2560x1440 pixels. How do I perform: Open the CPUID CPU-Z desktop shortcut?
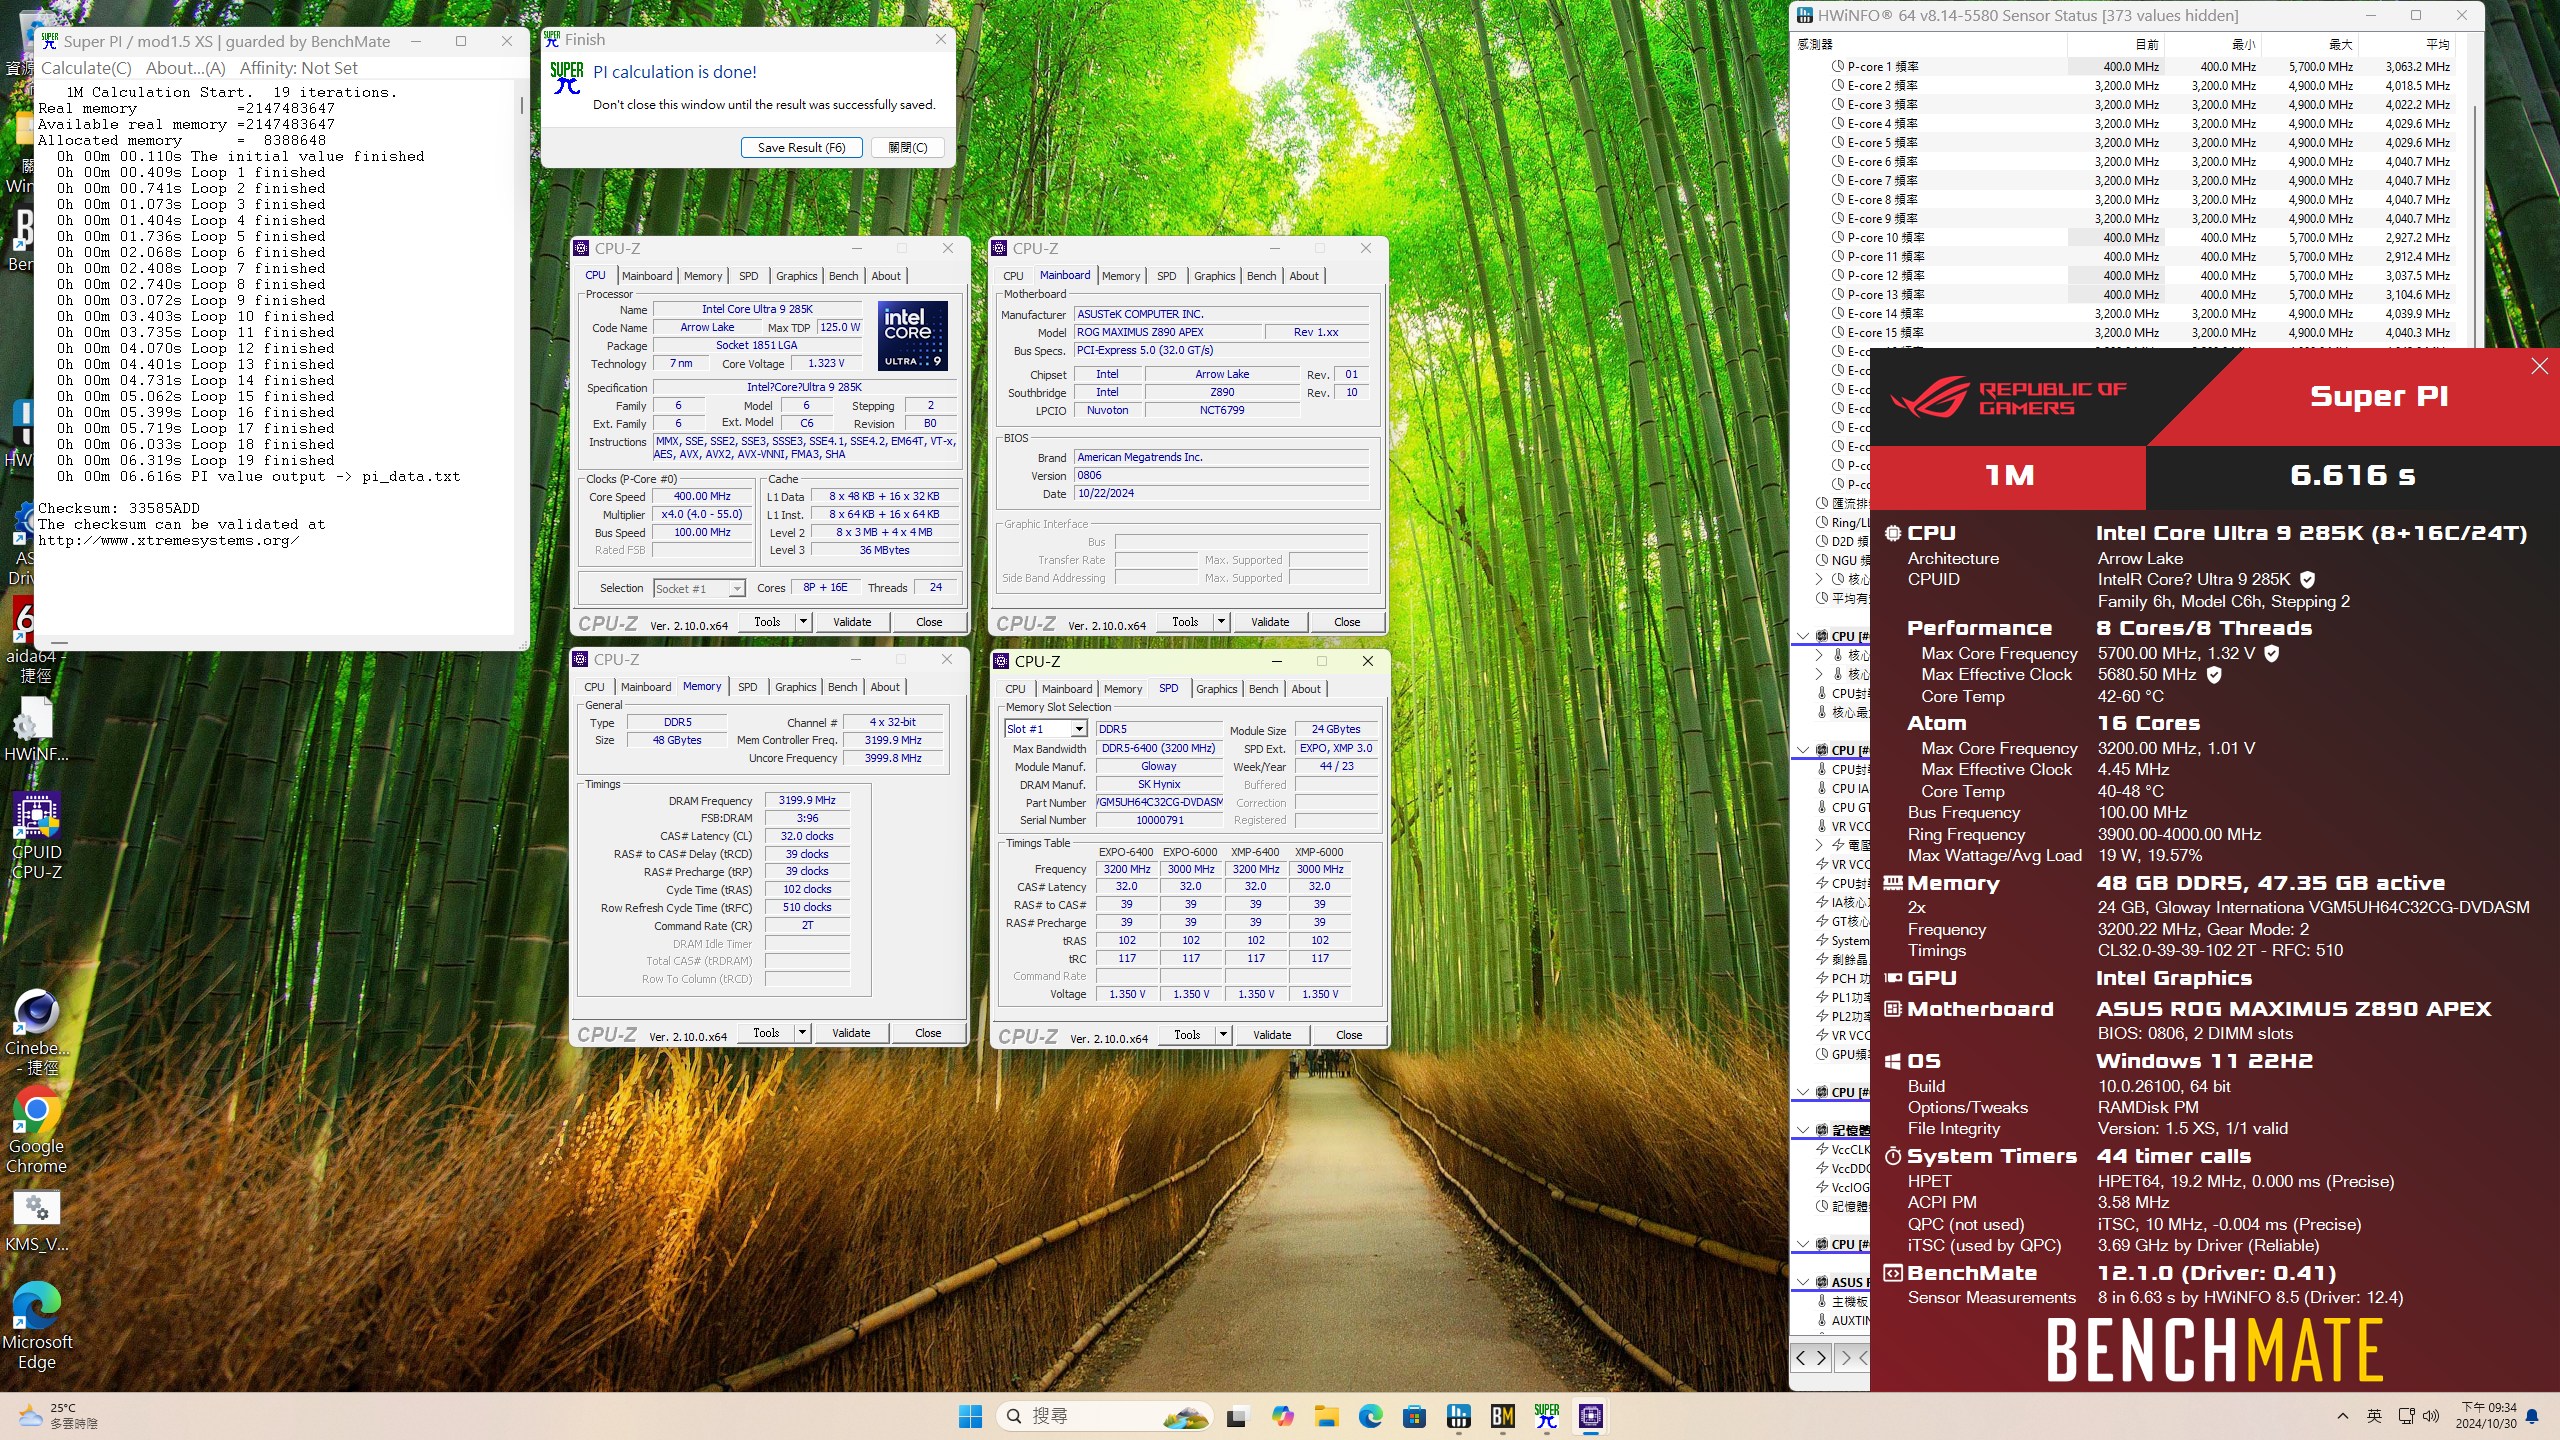36,836
